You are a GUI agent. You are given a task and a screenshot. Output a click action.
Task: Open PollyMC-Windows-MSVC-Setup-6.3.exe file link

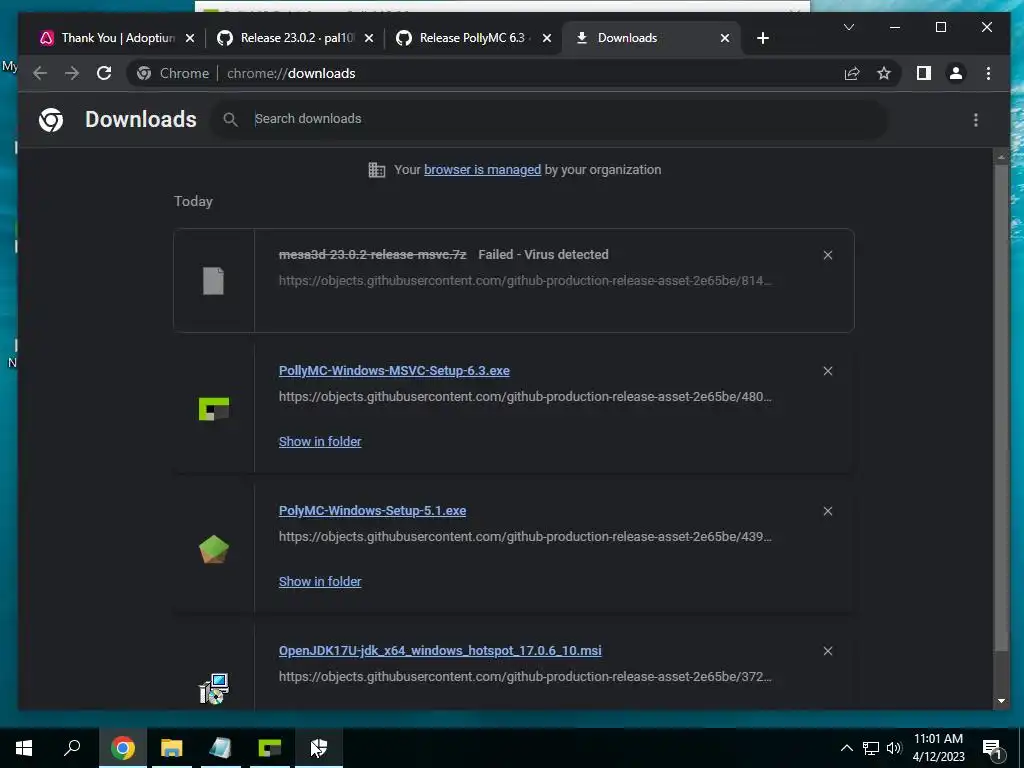pyautogui.click(x=394, y=371)
